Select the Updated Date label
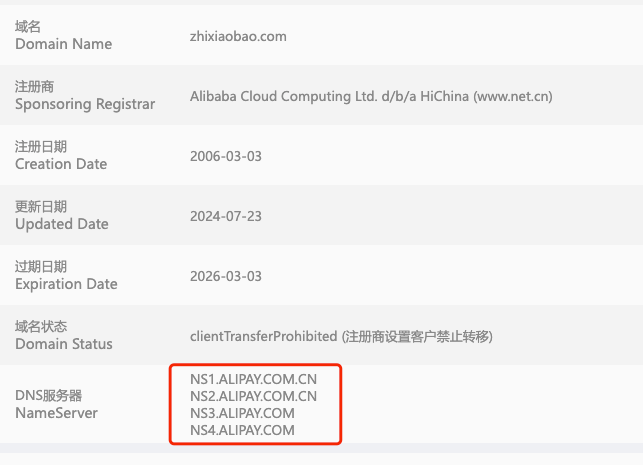 [x=62, y=224]
